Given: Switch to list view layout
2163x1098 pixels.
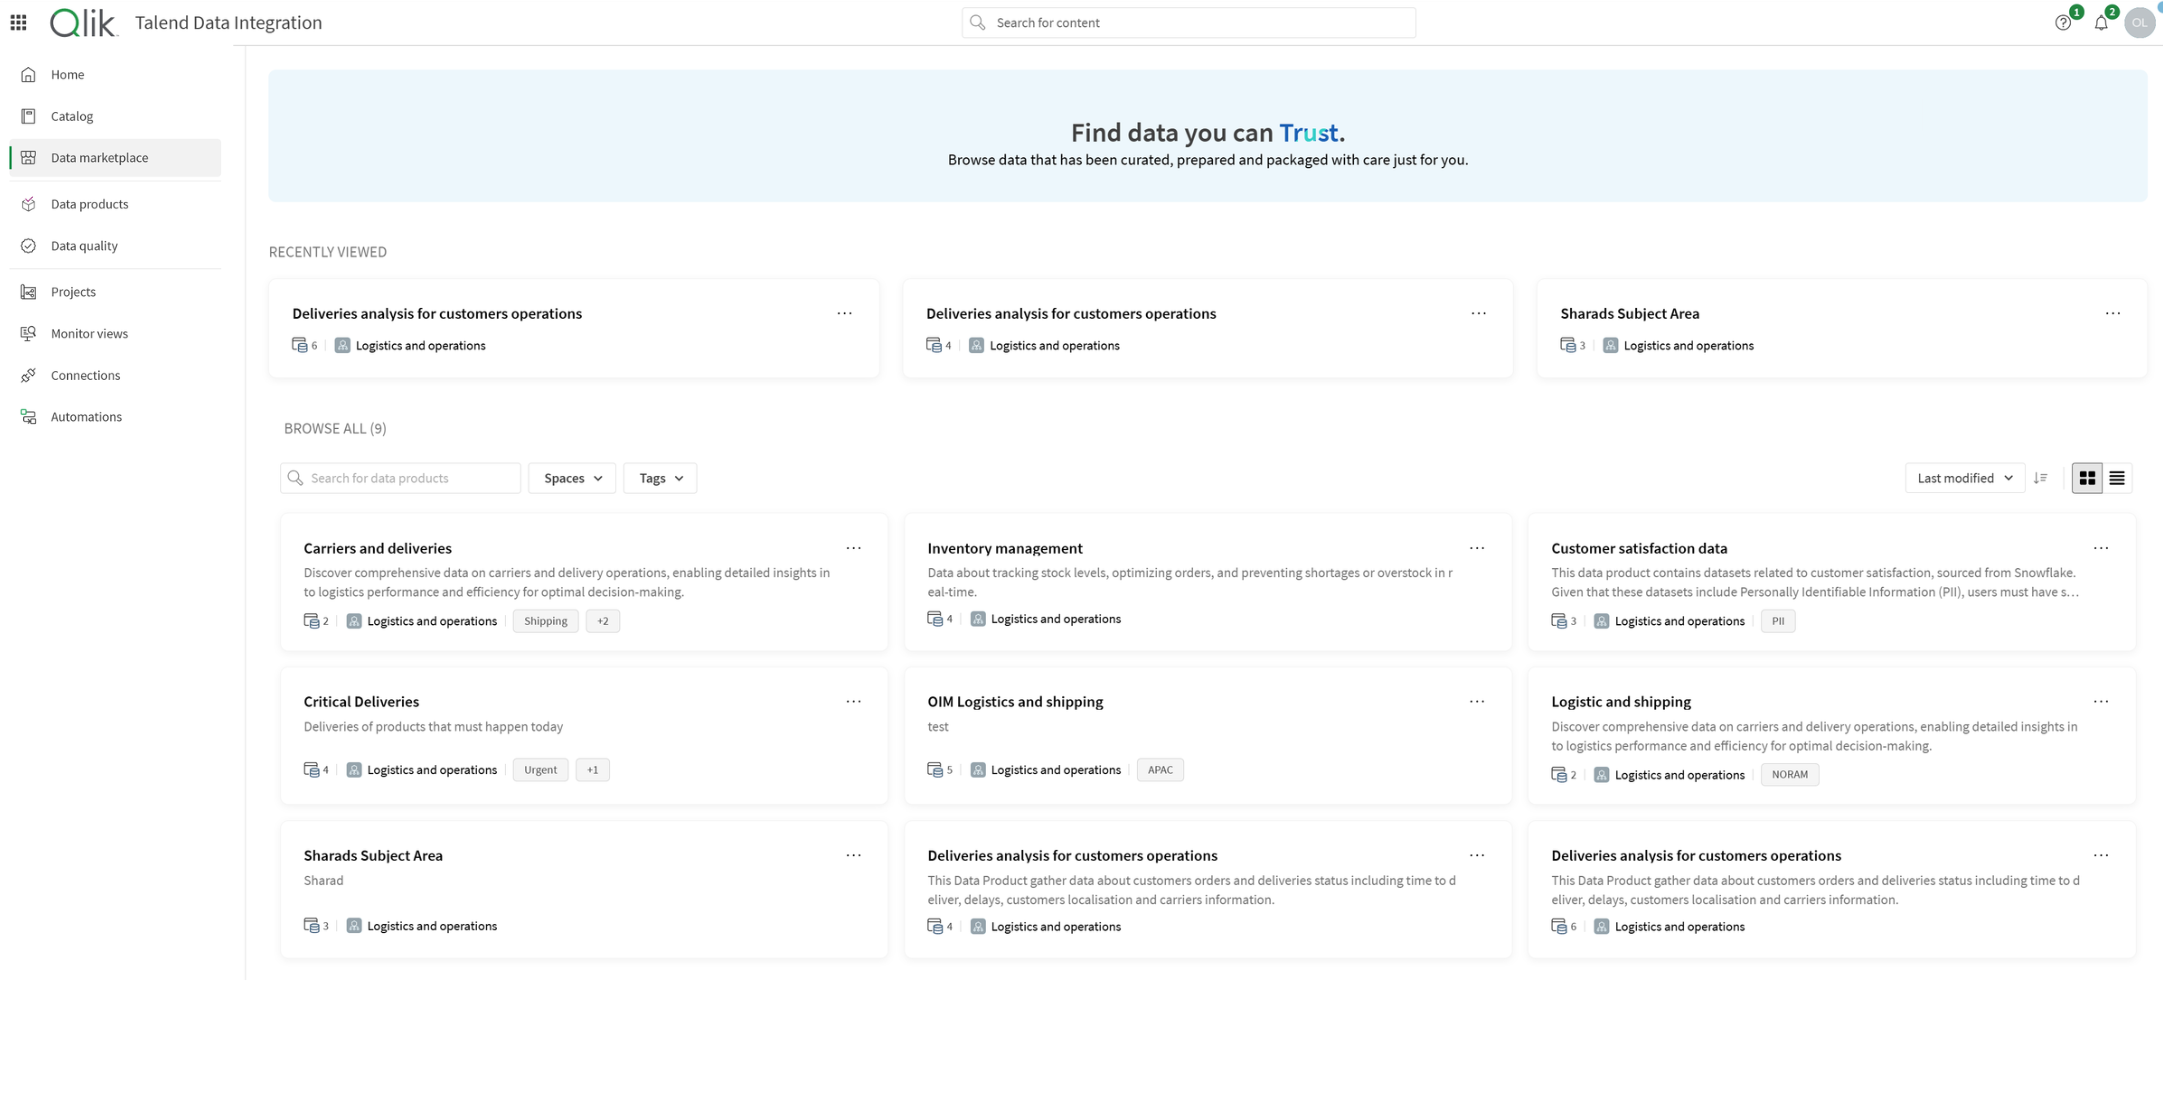Looking at the screenshot, I should pos(2117,478).
